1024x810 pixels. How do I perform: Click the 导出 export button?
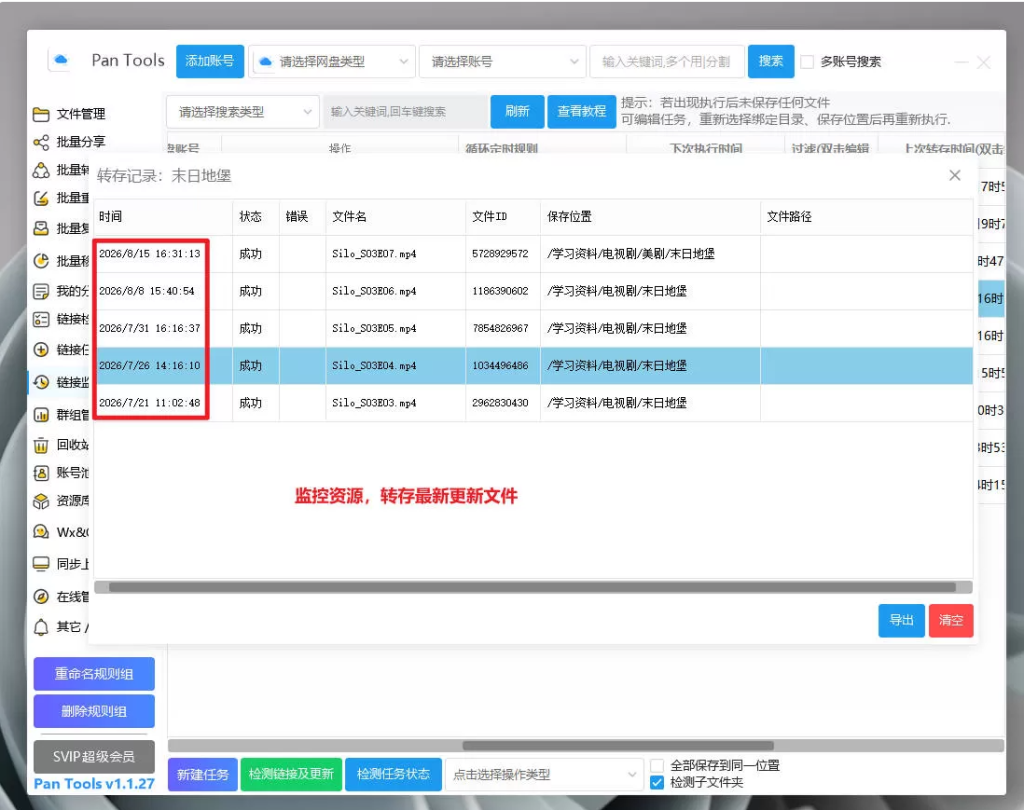tap(901, 621)
